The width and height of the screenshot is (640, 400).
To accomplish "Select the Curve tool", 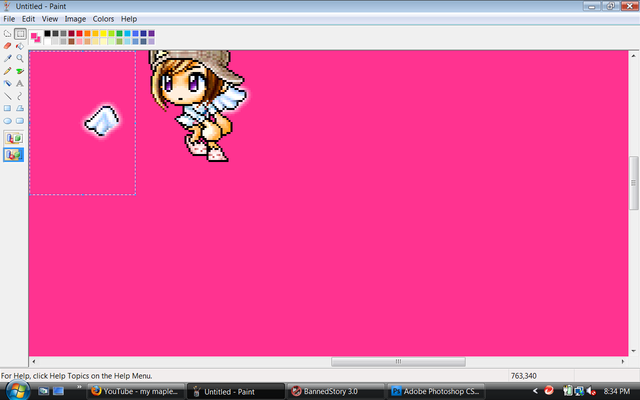I will point(20,96).
